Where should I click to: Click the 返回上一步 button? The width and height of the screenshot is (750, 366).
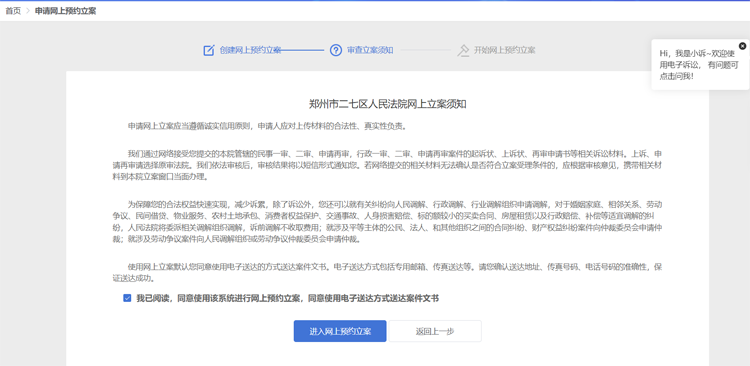pos(435,331)
